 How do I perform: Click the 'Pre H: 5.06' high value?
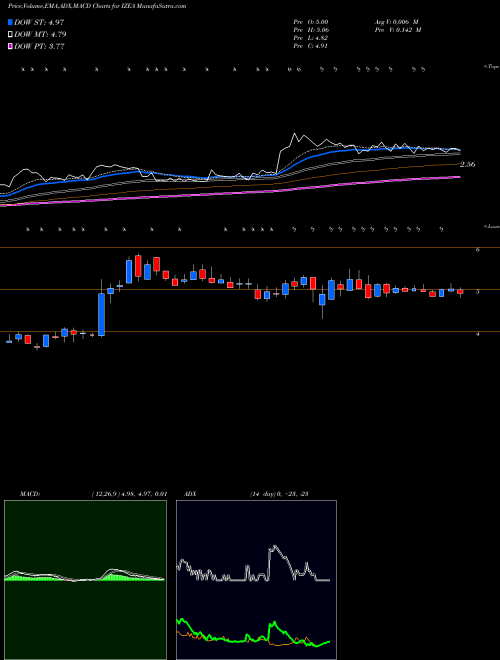(311, 30)
